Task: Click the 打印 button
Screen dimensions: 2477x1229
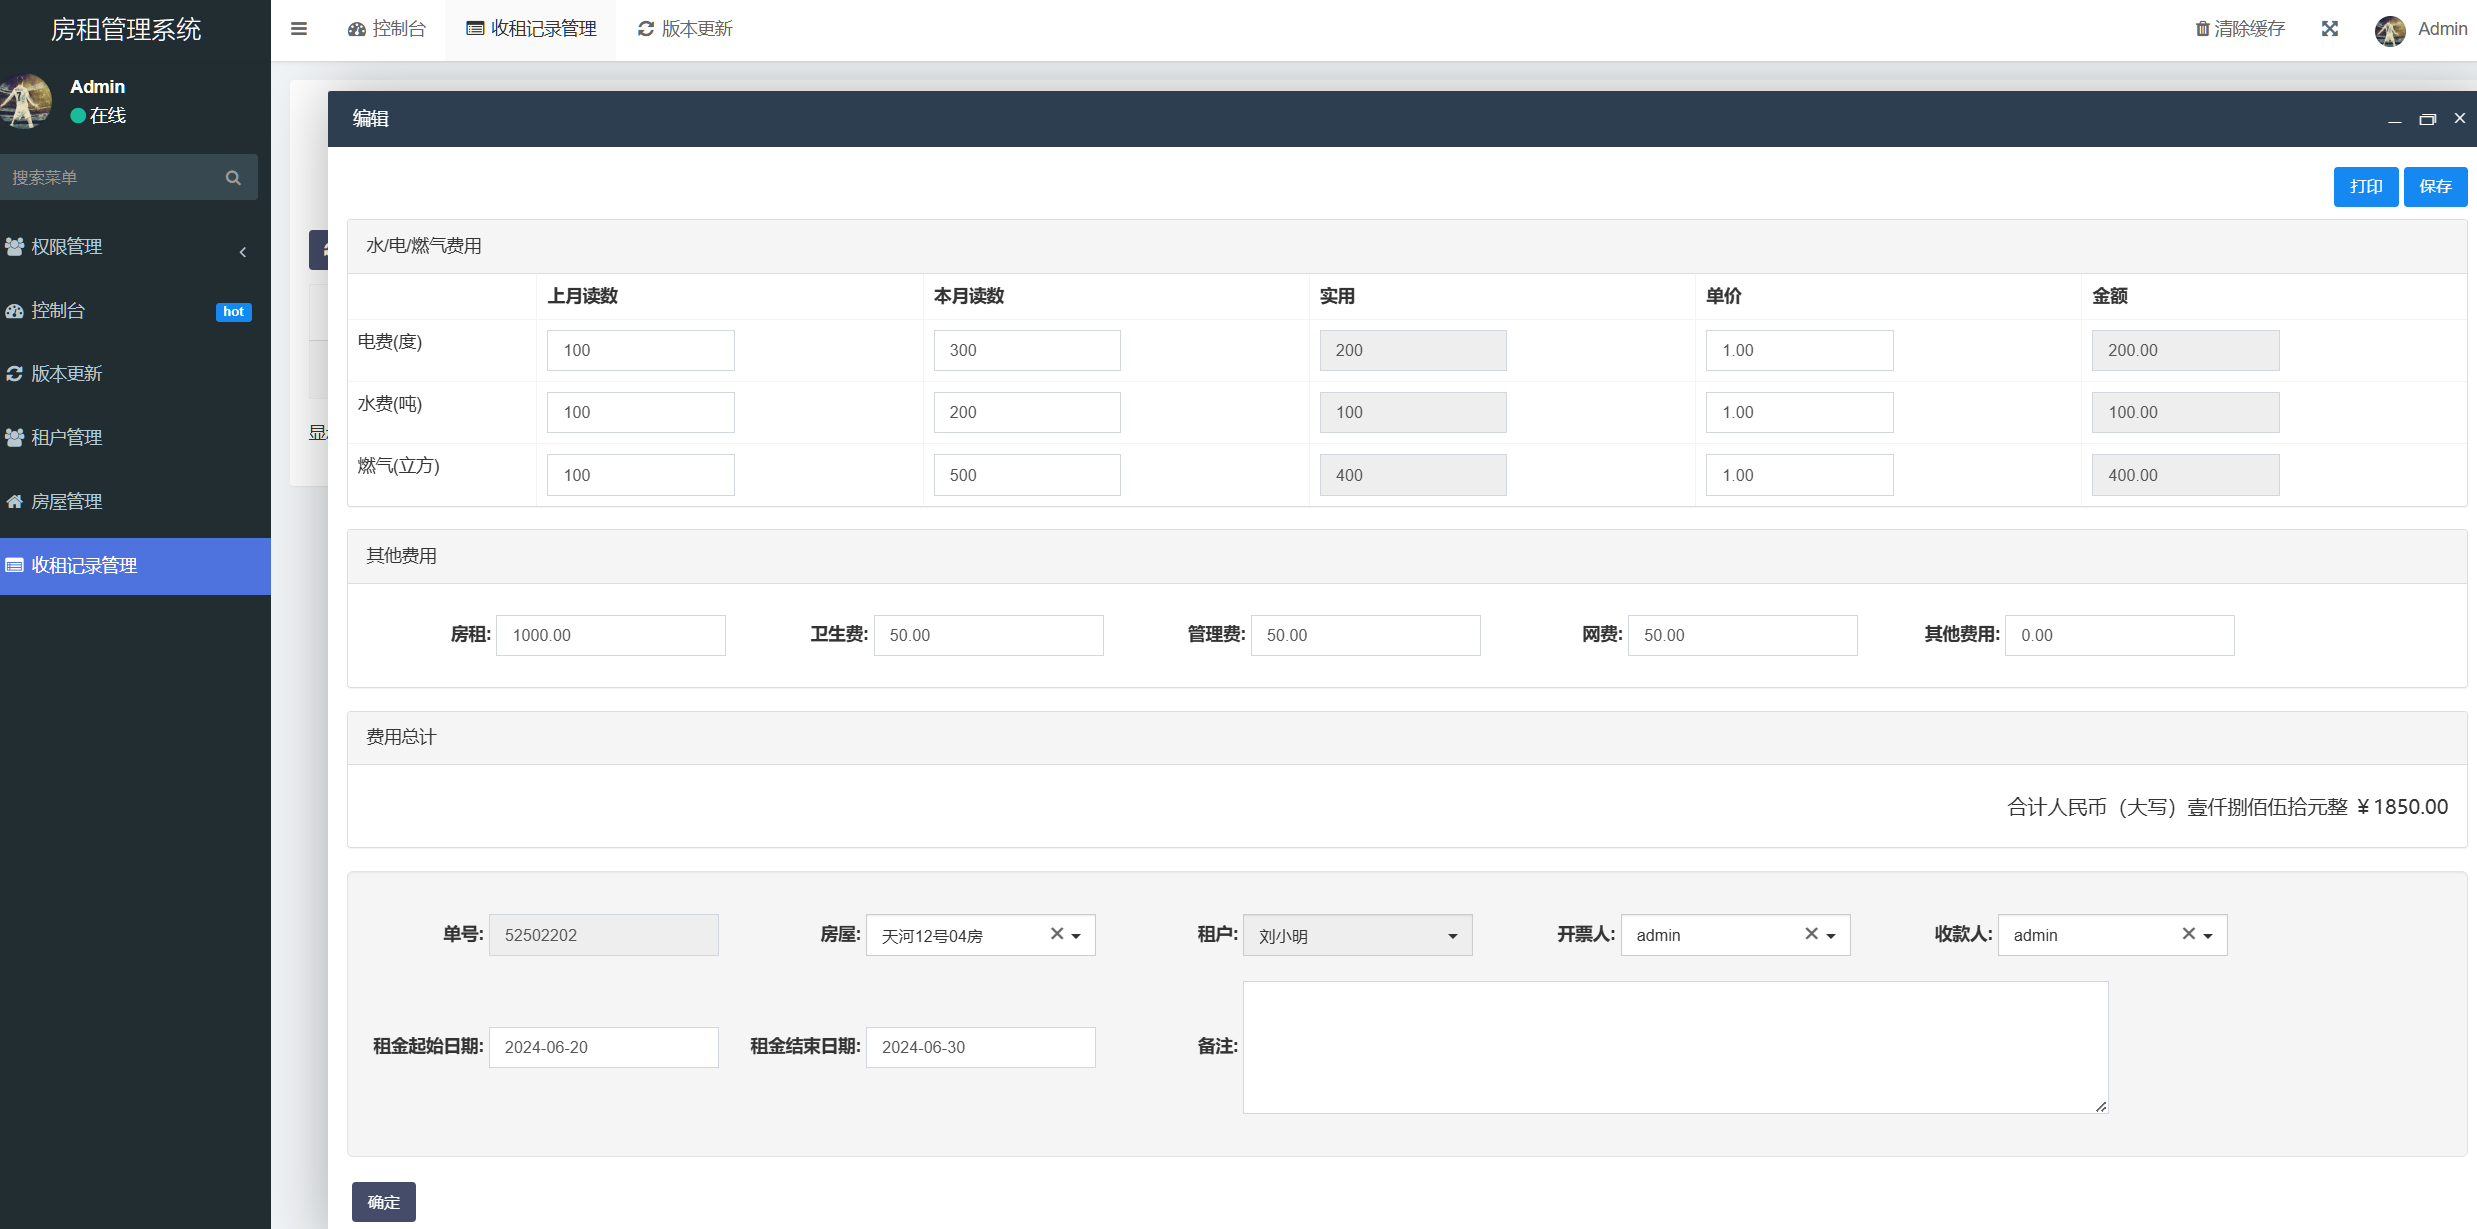Action: coord(2365,187)
